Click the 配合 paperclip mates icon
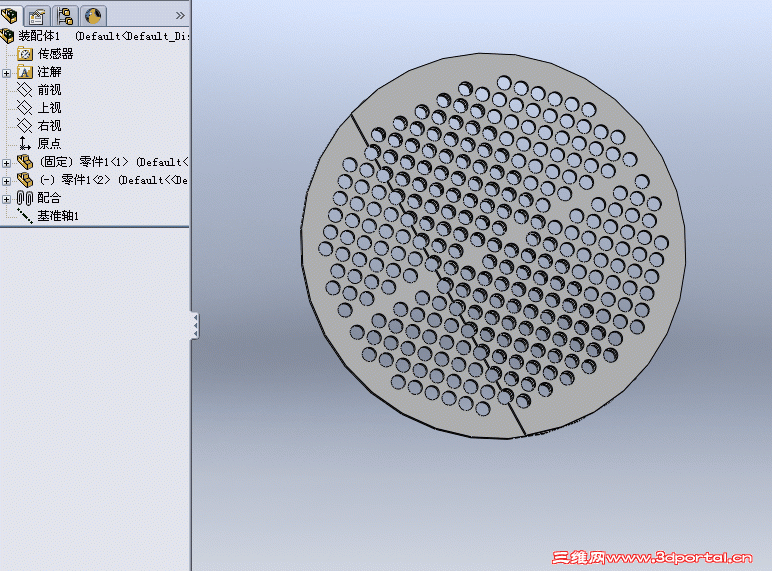Viewport: 772px width, 571px height. [25, 198]
